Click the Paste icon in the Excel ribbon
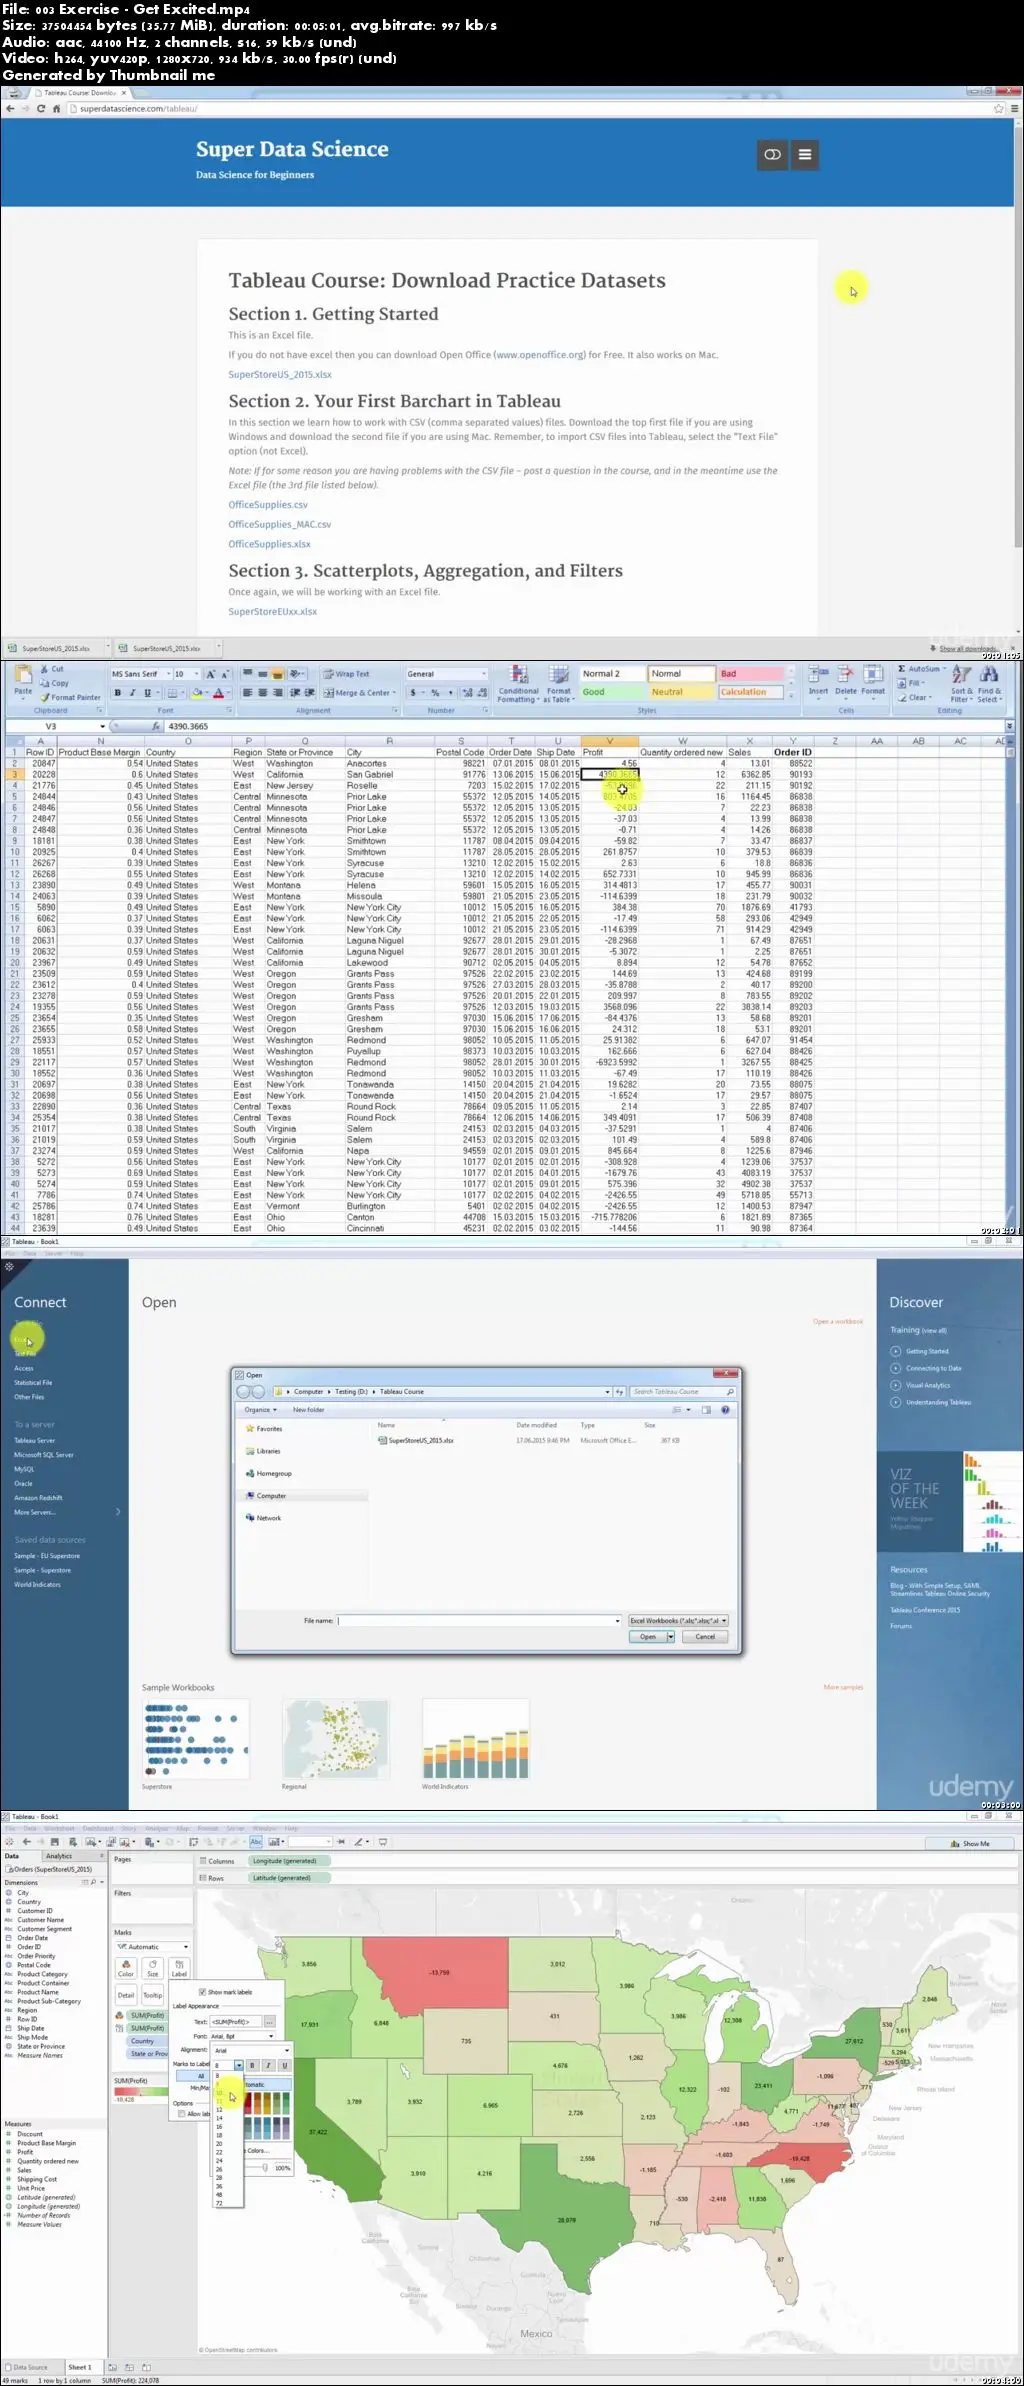 tap(23, 680)
